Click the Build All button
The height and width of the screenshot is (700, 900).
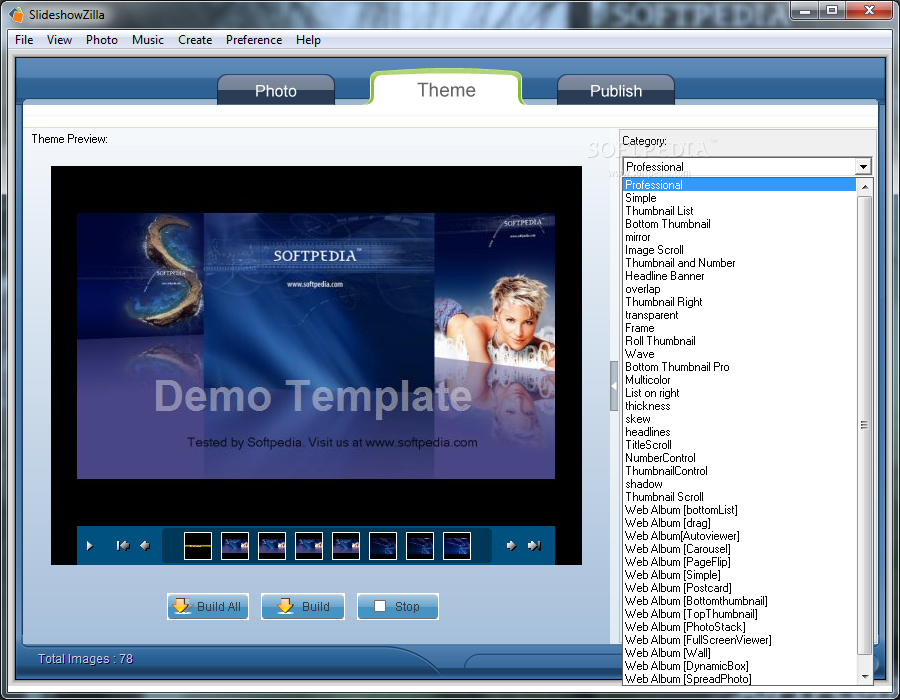coord(208,606)
